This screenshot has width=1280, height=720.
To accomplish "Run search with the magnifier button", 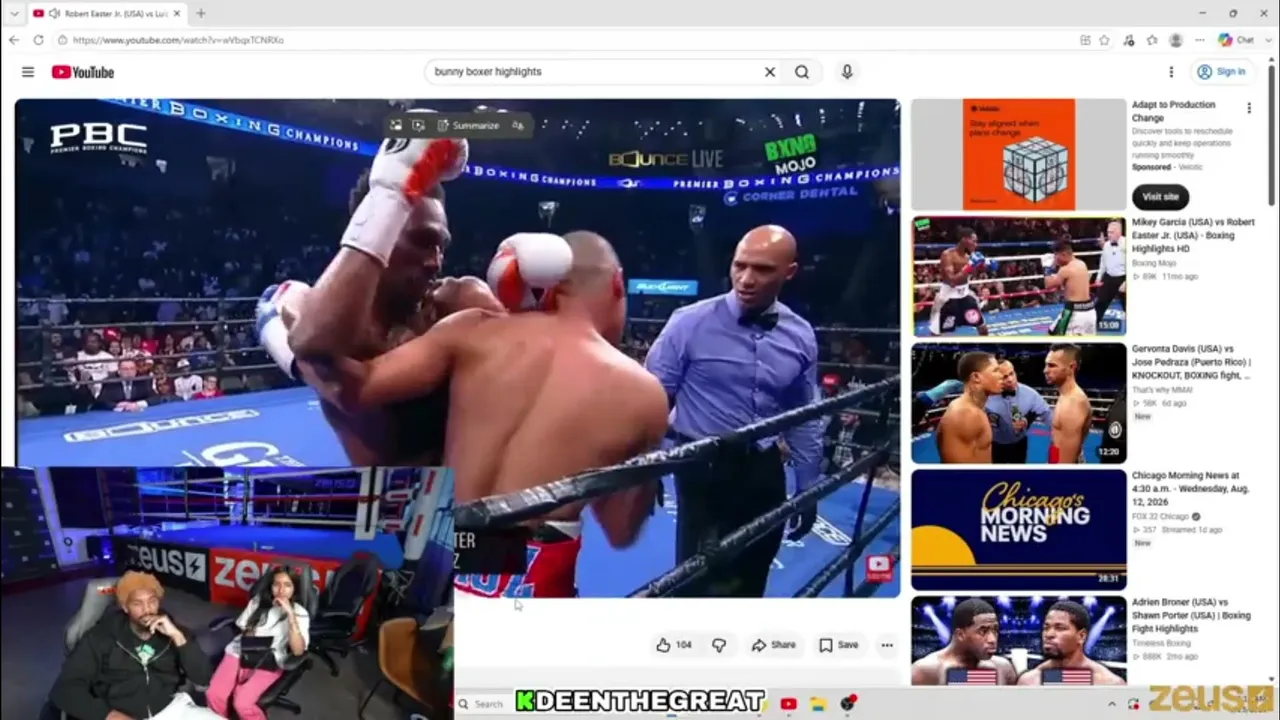I will [802, 72].
